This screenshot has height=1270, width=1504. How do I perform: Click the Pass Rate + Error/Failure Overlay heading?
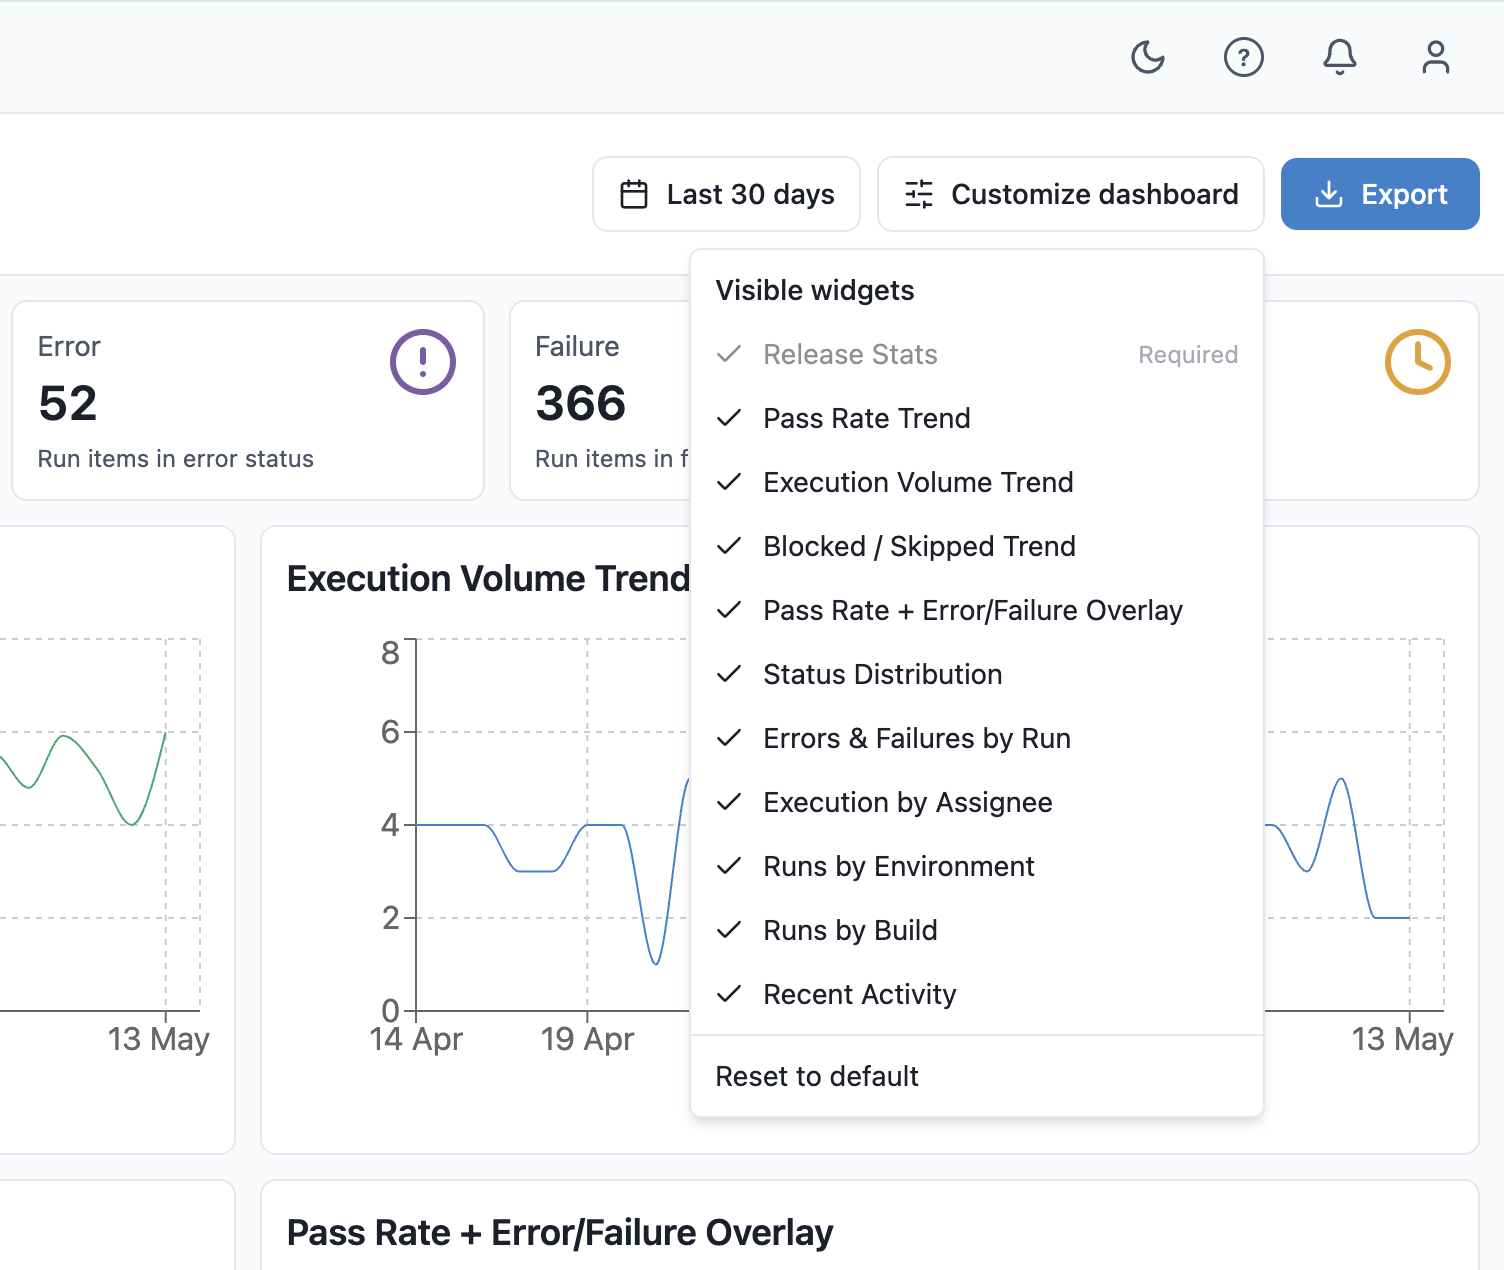point(560,1233)
